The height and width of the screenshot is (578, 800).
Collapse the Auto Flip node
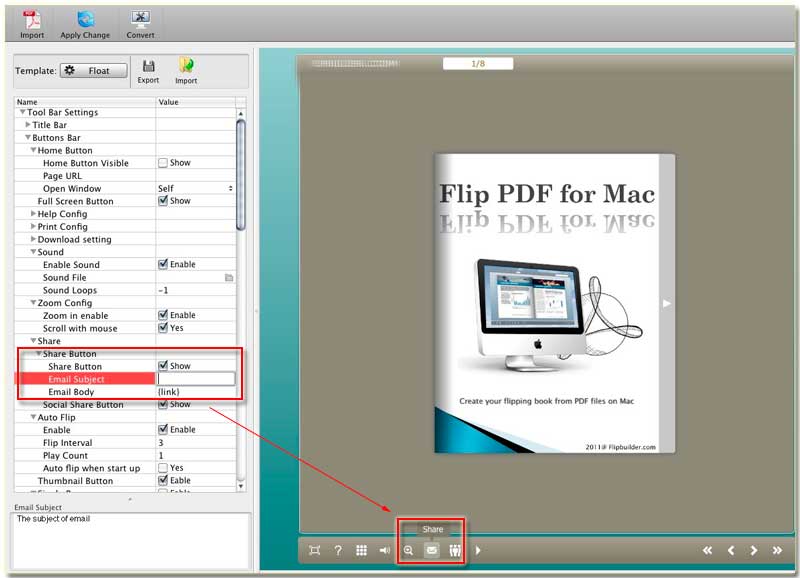33,417
